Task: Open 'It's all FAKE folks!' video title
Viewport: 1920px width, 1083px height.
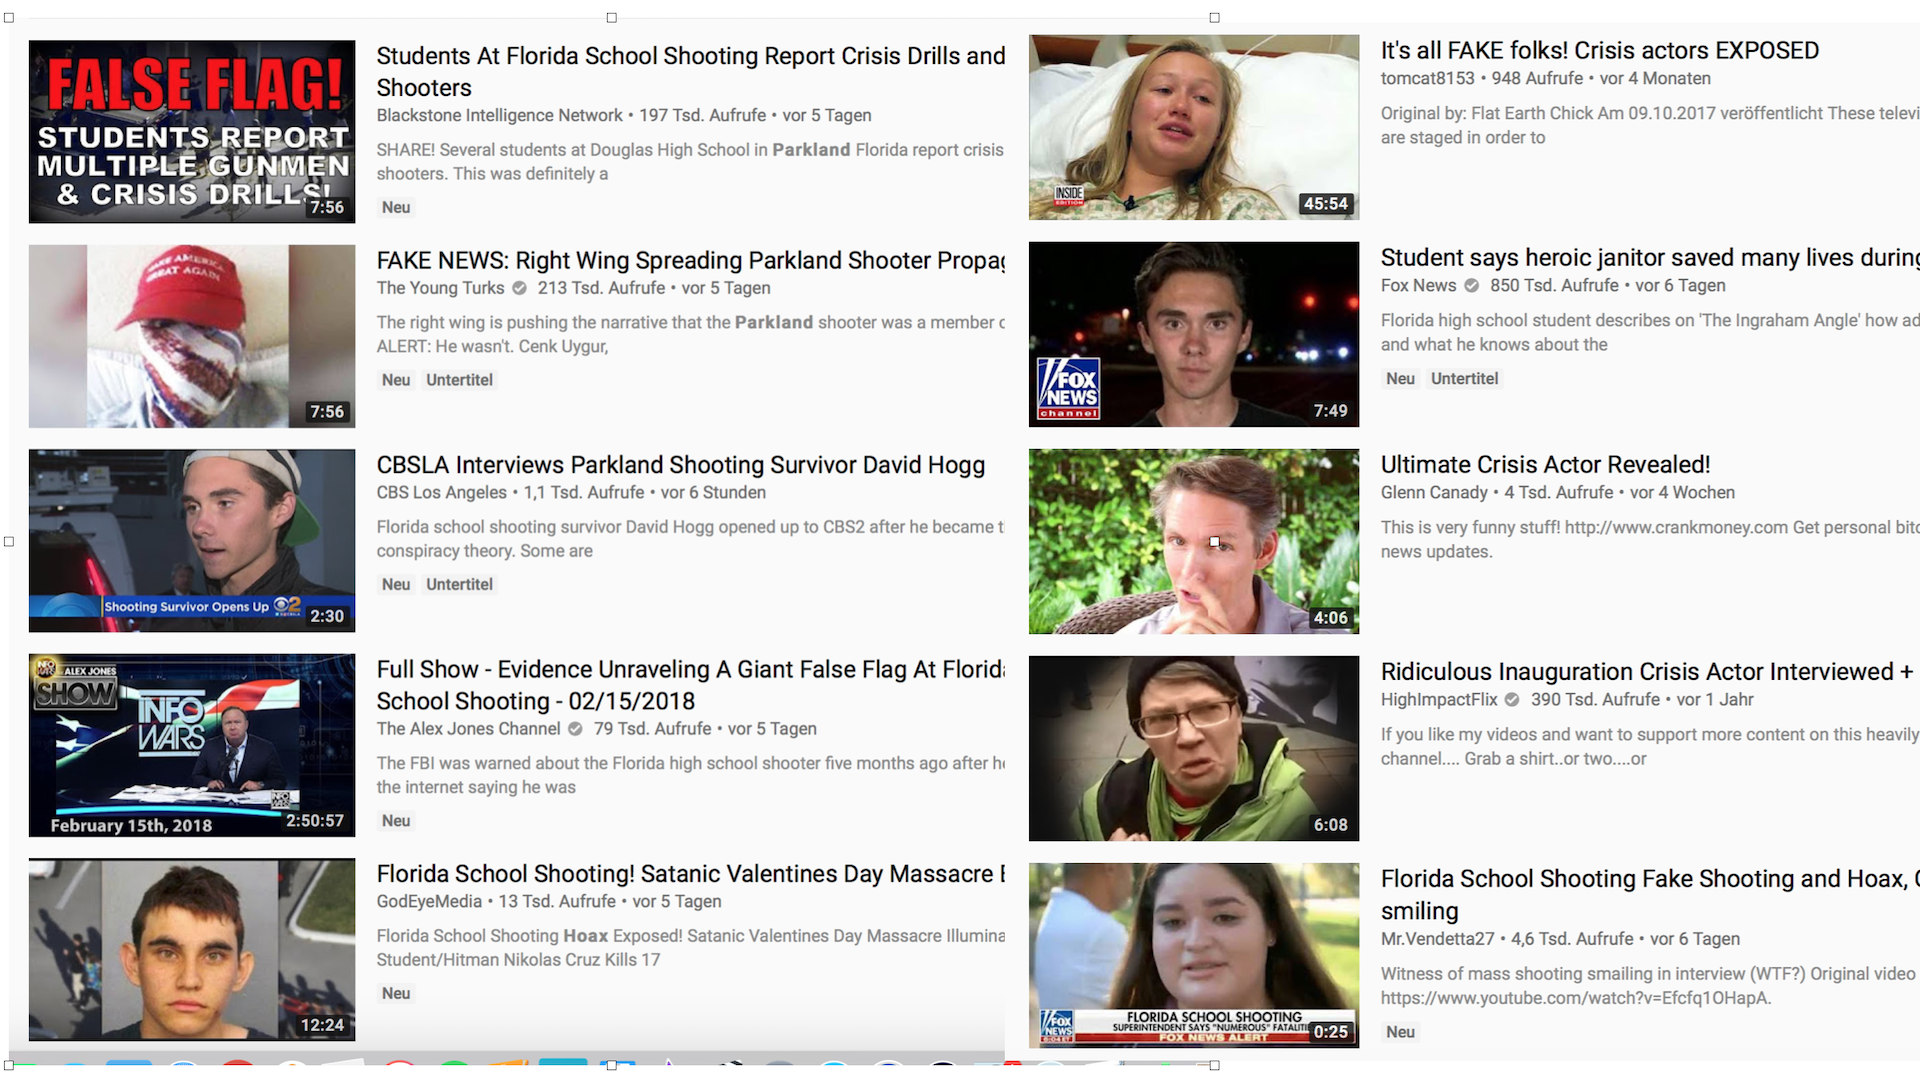Action: [1600, 51]
